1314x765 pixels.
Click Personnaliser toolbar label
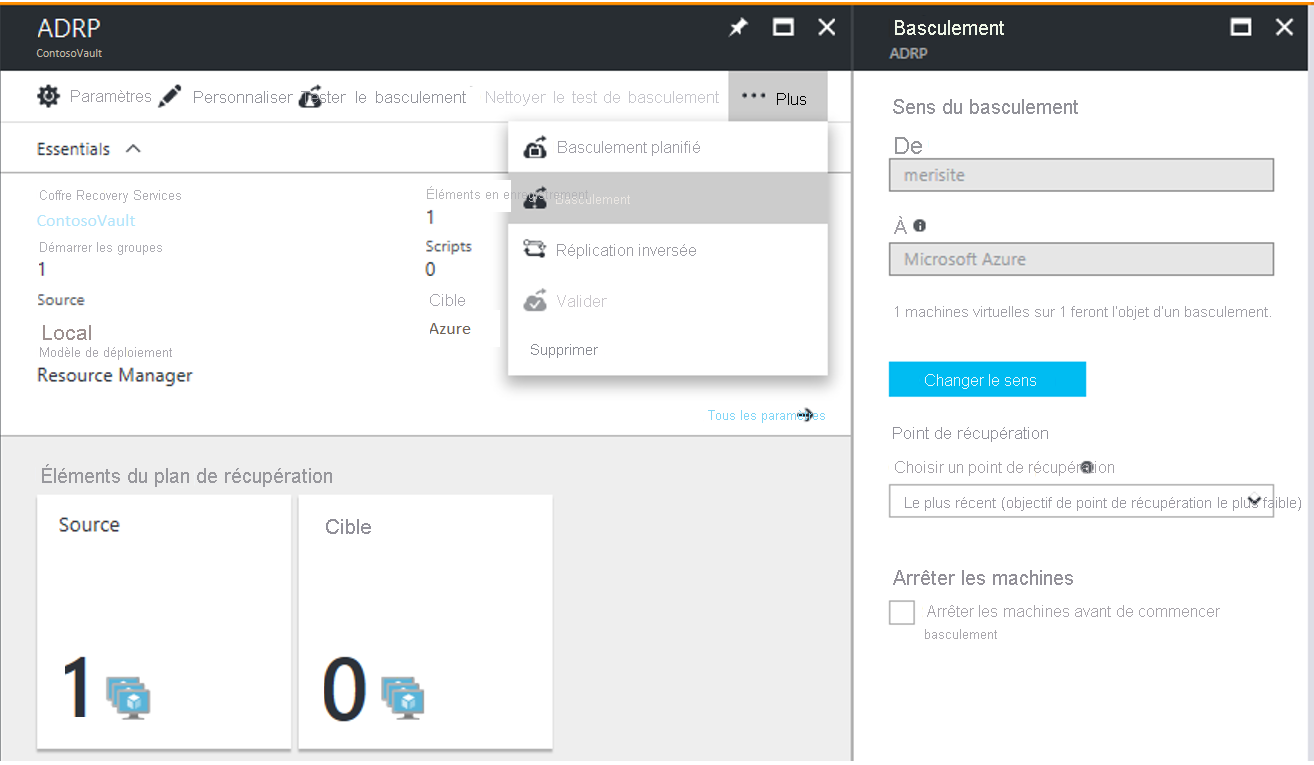pos(242,97)
